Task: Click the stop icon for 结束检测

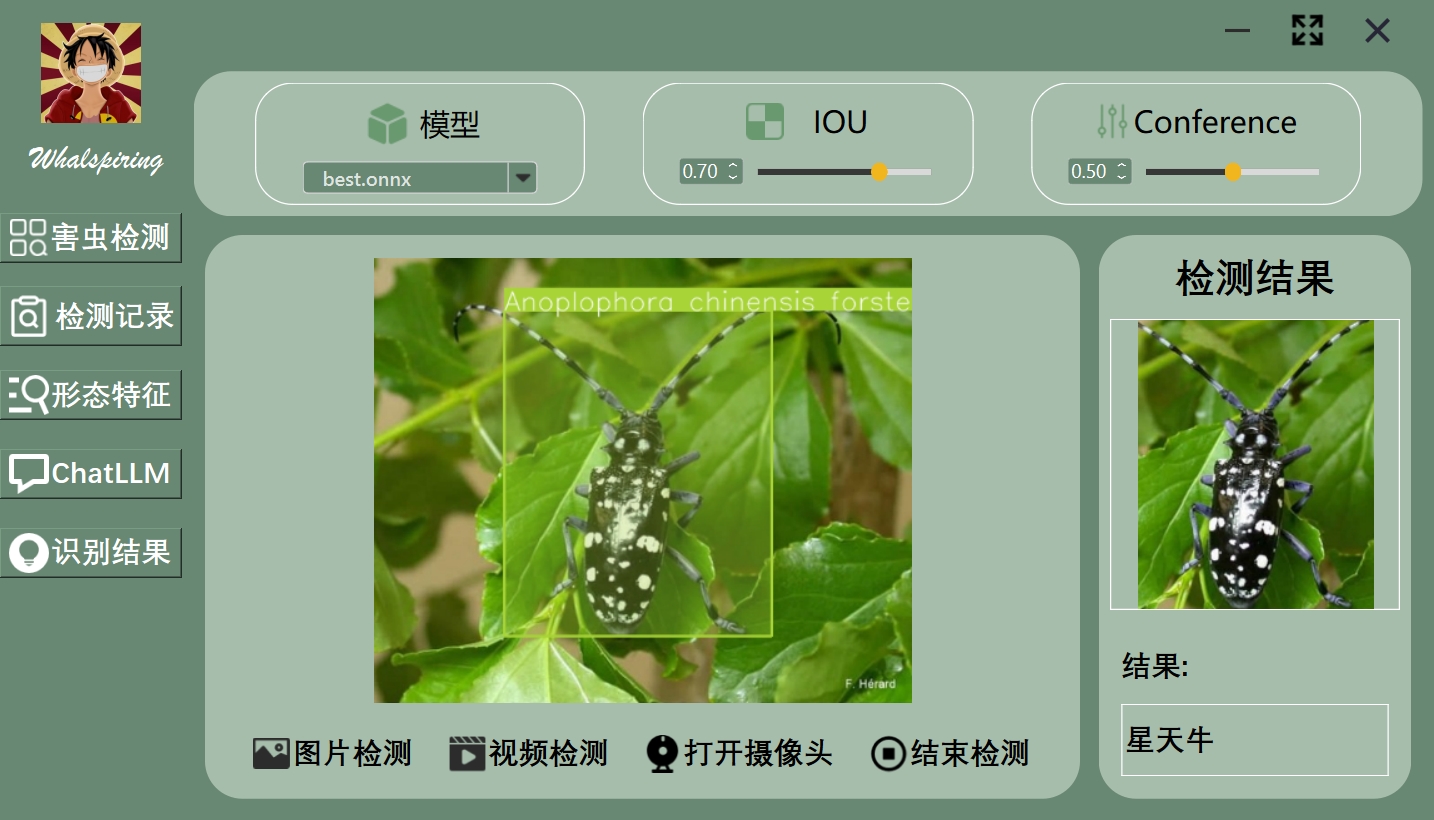Action: (888, 753)
